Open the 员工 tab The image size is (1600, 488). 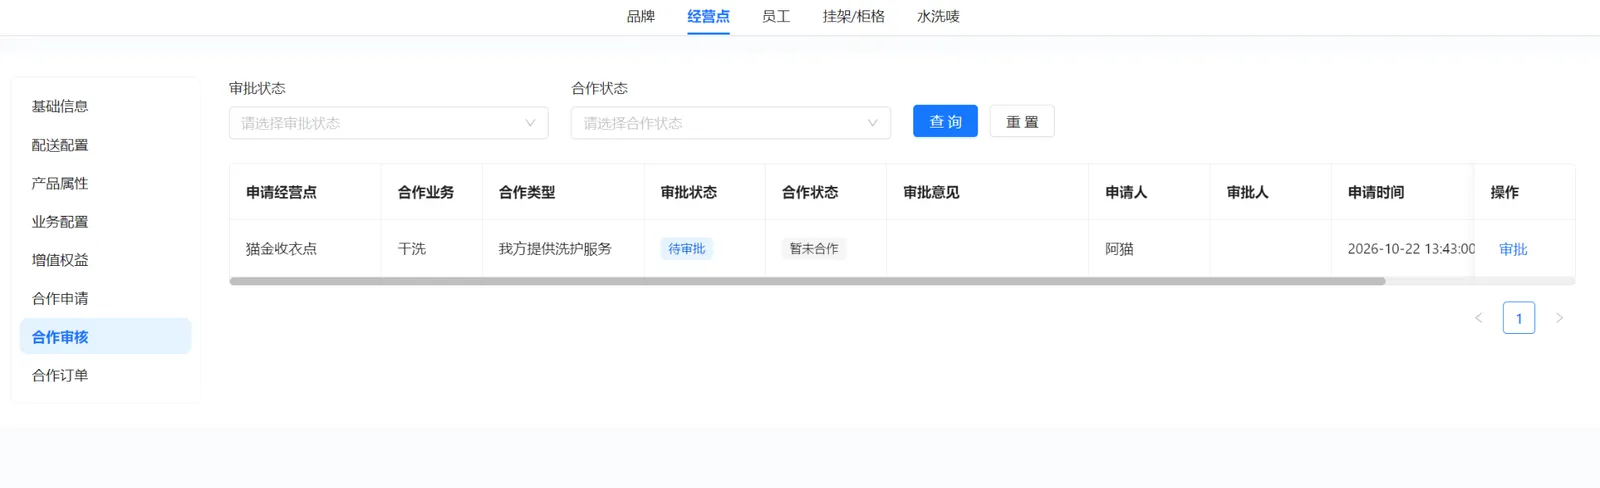(776, 17)
